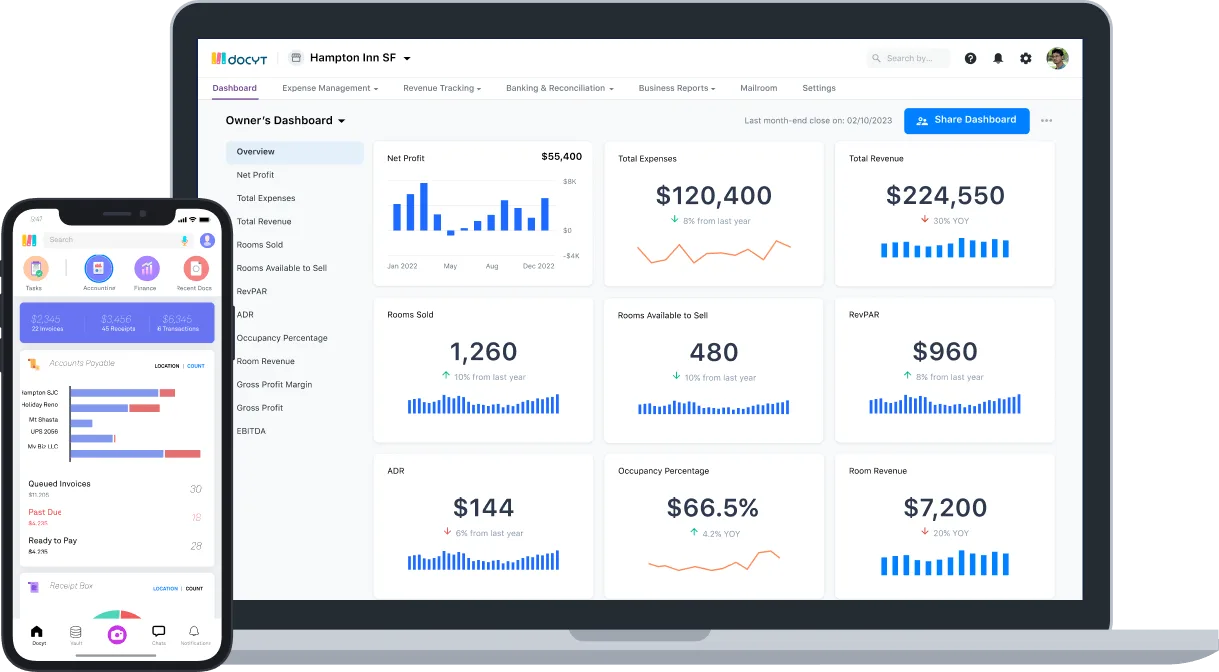This screenshot has height=672, width=1219.
Task: Open the help question mark icon
Action: point(970,58)
